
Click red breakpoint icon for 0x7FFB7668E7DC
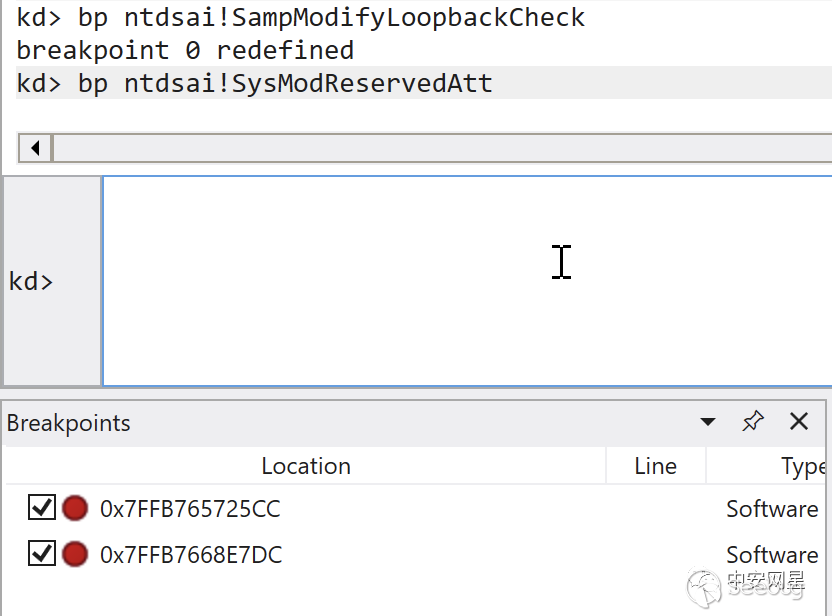(75, 554)
